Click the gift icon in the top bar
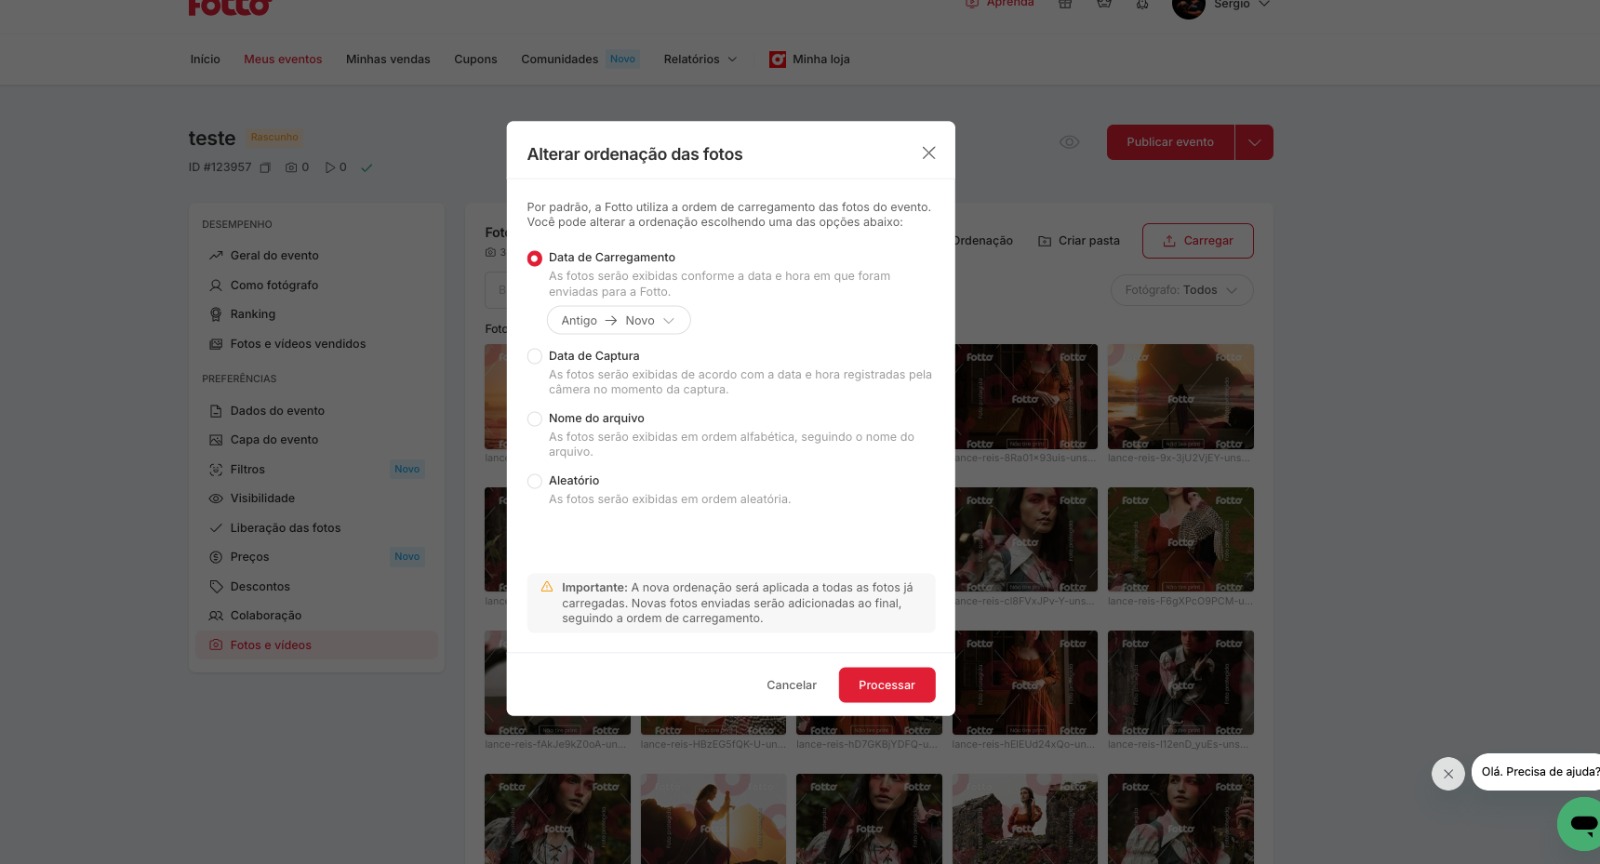The height and width of the screenshot is (864, 1600). [1065, 4]
